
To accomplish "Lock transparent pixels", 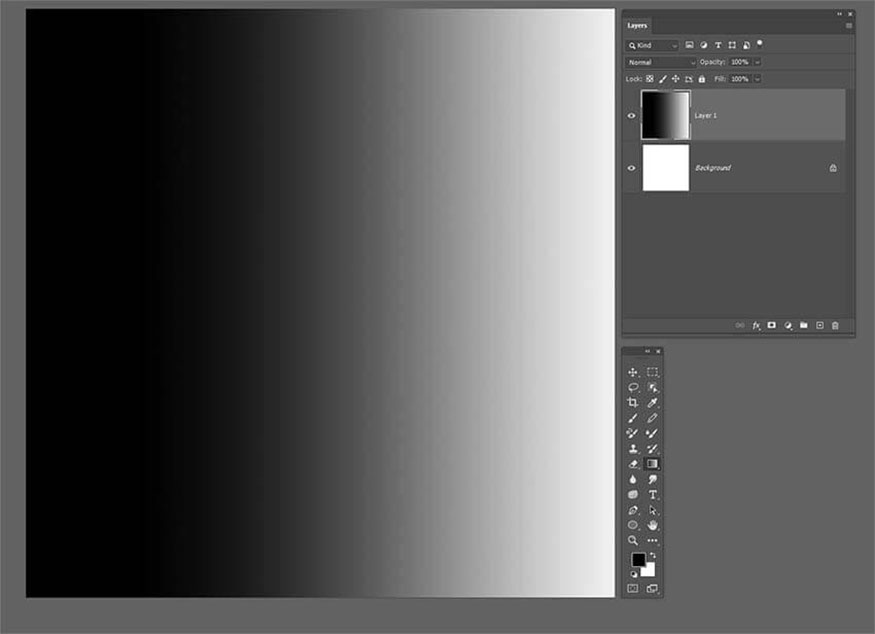I will point(650,79).
